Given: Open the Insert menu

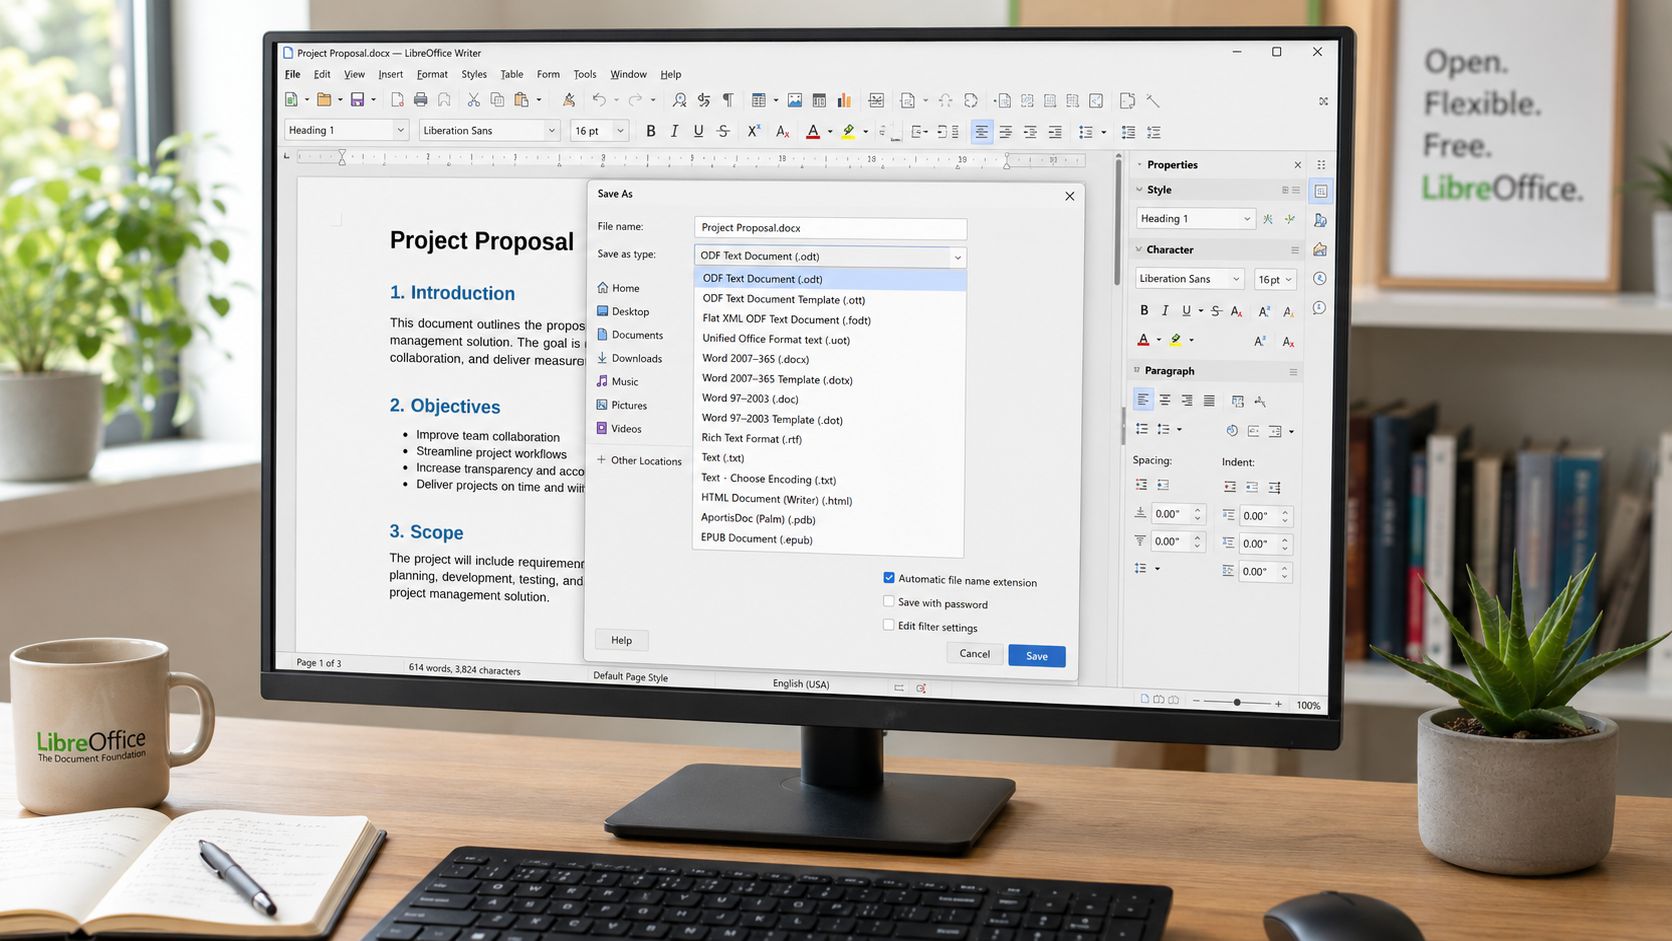Looking at the screenshot, I should pyautogui.click(x=391, y=74).
